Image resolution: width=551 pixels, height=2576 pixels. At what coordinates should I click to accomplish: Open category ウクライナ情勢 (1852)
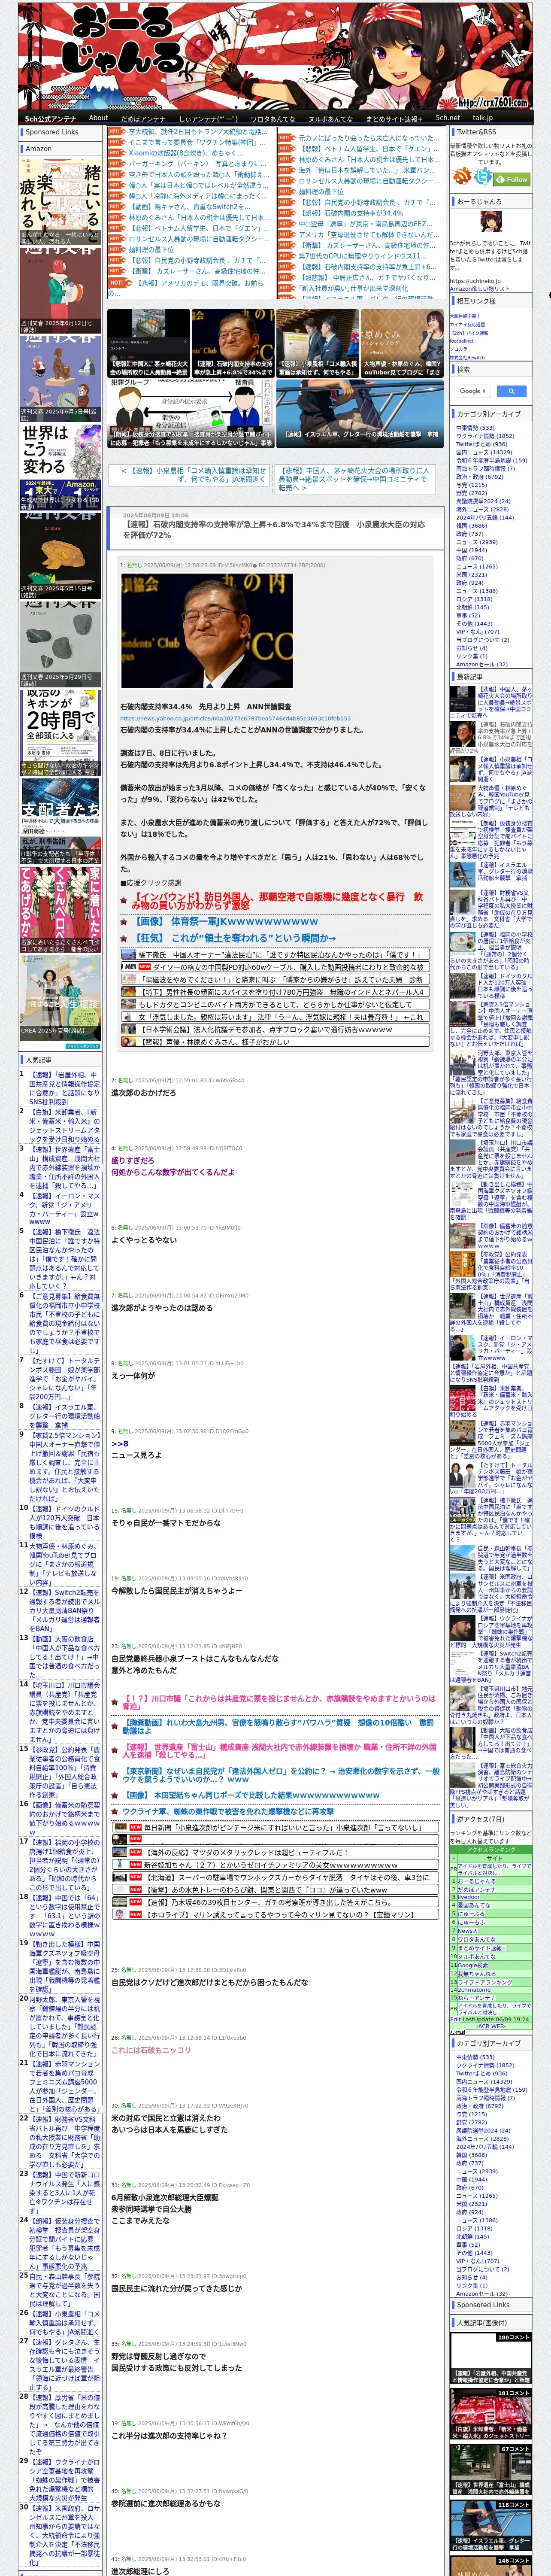pos(485,436)
